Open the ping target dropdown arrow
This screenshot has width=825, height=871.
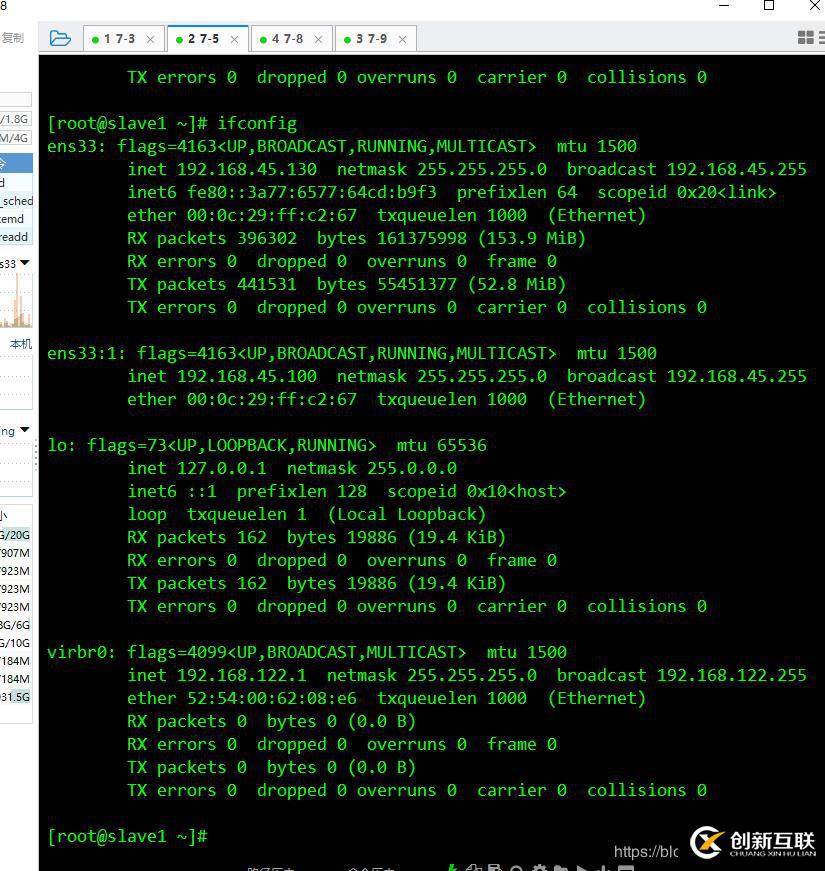coord(24,429)
